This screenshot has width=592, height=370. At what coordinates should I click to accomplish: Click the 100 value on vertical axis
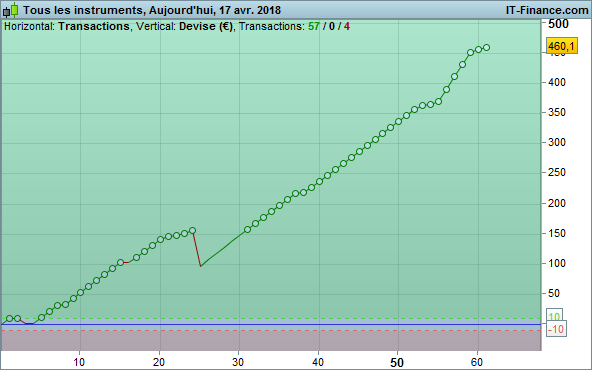pyautogui.click(x=557, y=264)
